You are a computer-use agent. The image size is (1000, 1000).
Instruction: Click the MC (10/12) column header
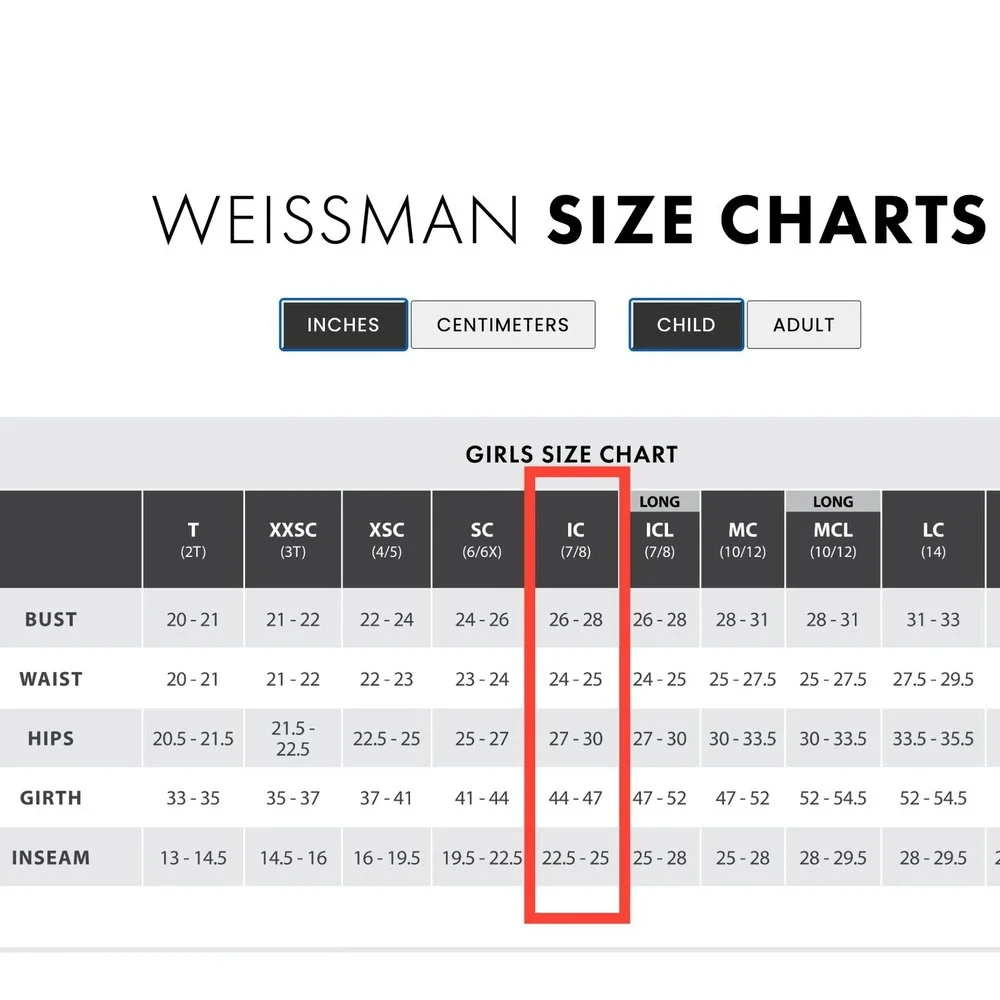(743, 540)
